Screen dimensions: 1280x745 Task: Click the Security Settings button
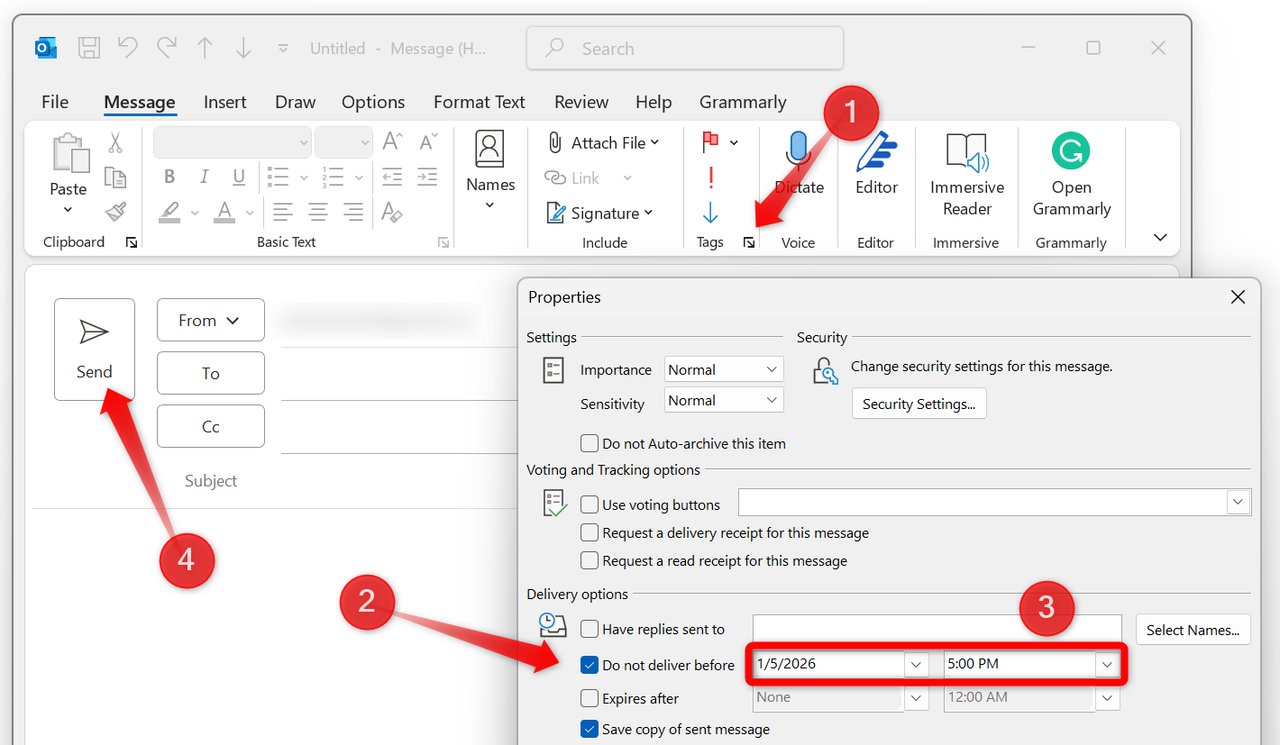point(918,403)
